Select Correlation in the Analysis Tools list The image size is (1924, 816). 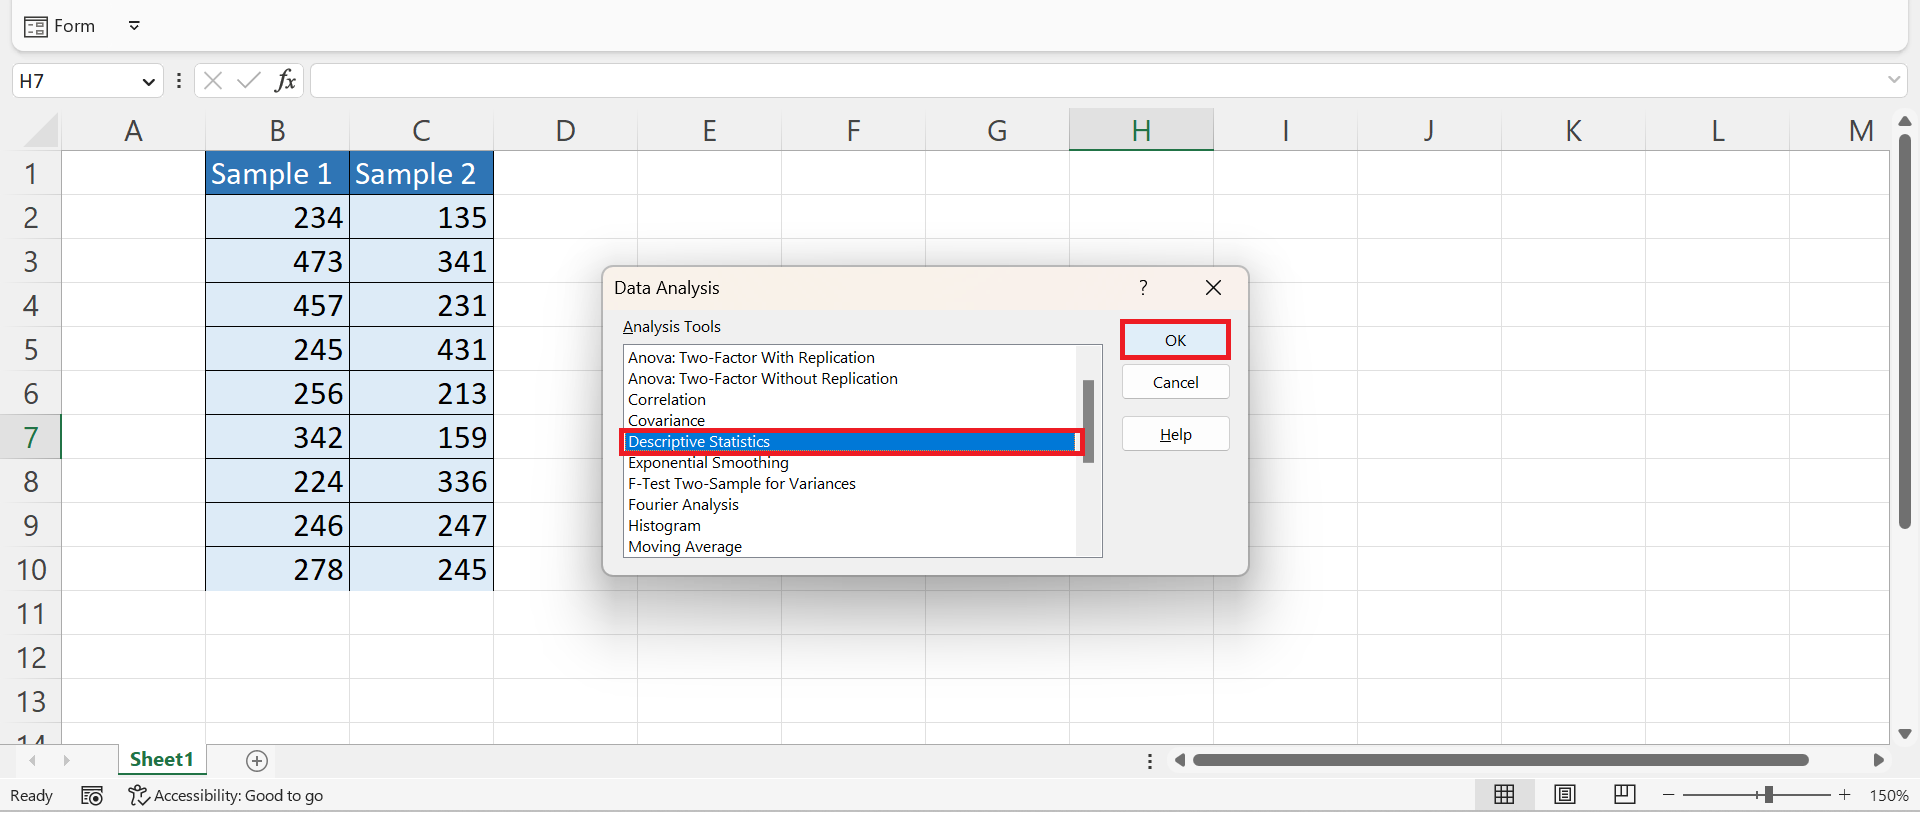pos(666,400)
